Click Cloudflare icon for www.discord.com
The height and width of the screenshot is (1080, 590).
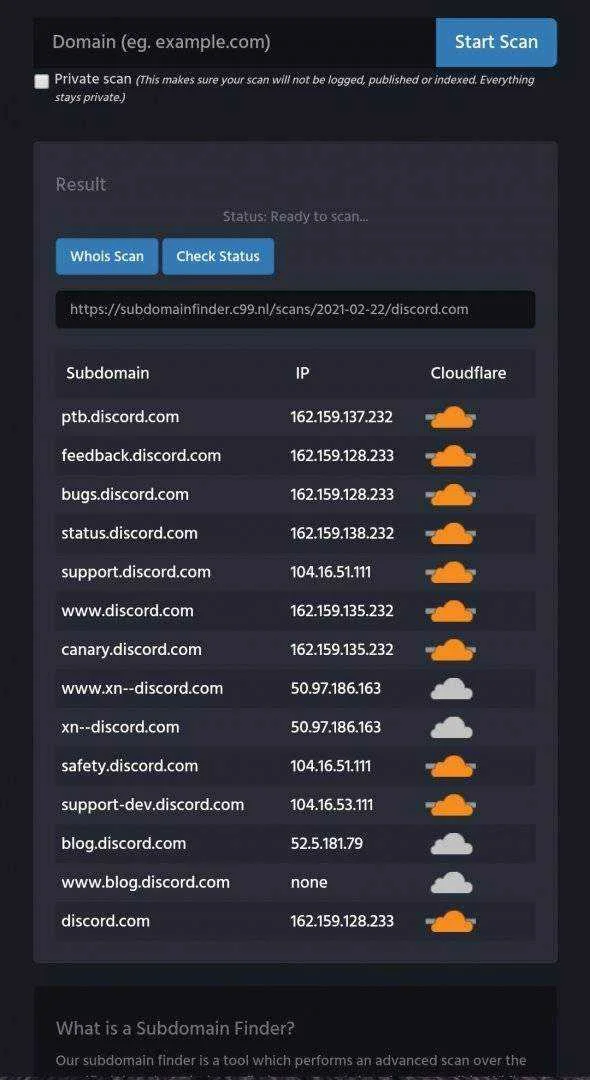(452, 611)
